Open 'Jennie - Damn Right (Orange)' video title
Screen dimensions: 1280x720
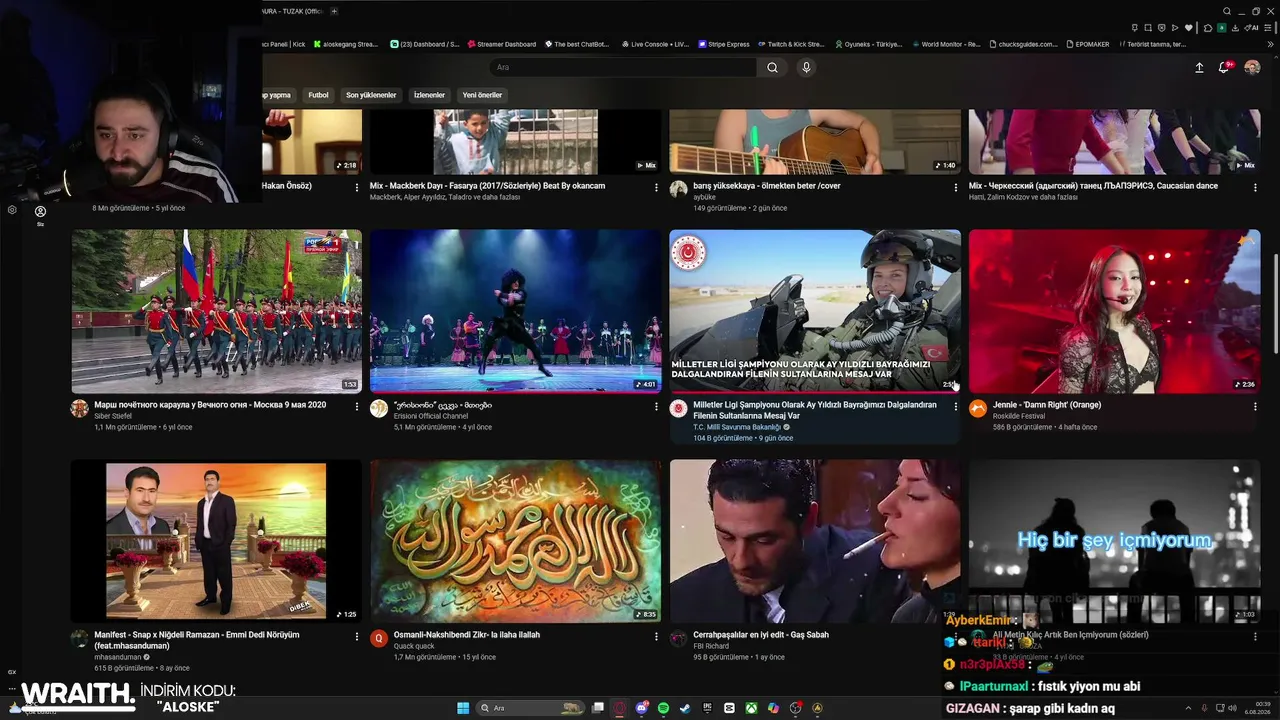tap(1047, 405)
